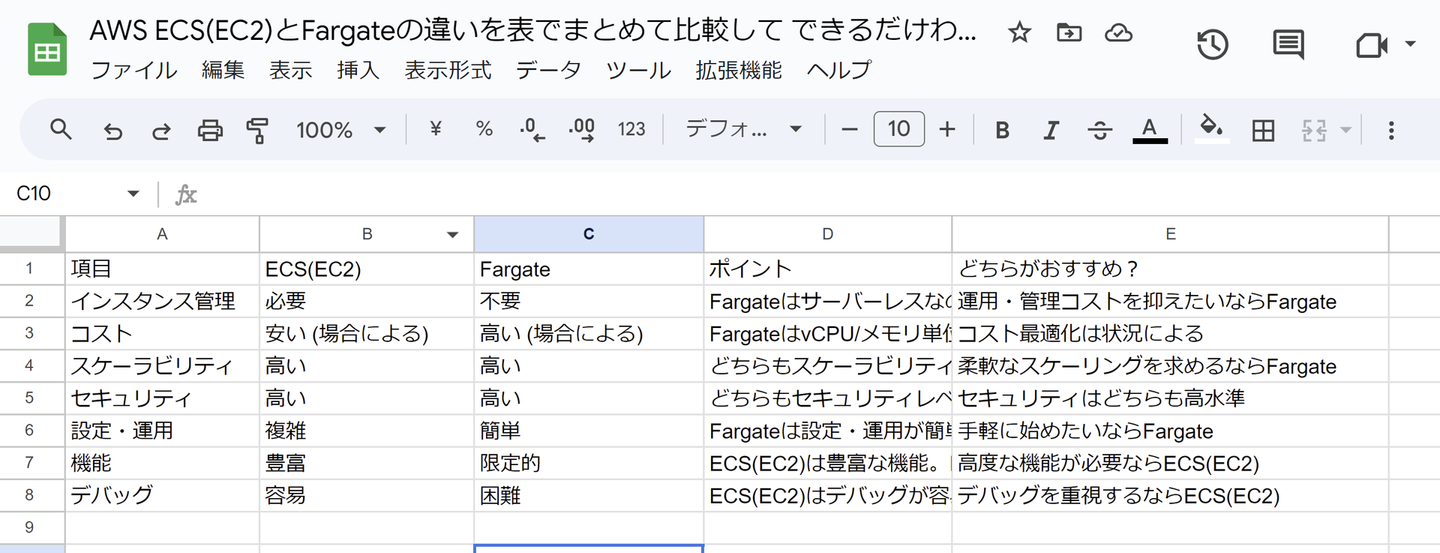Select row 9 header

point(32,527)
